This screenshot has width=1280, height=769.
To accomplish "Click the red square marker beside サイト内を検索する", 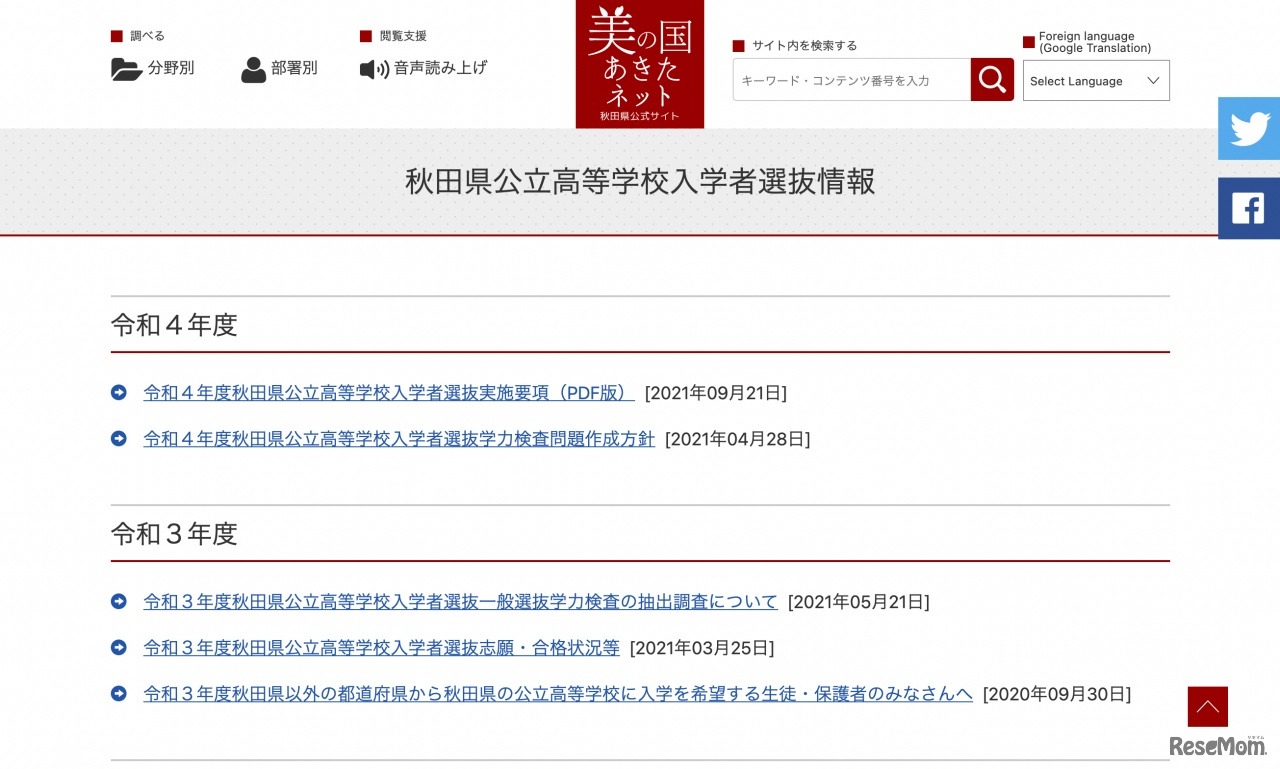I will (x=738, y=45).
